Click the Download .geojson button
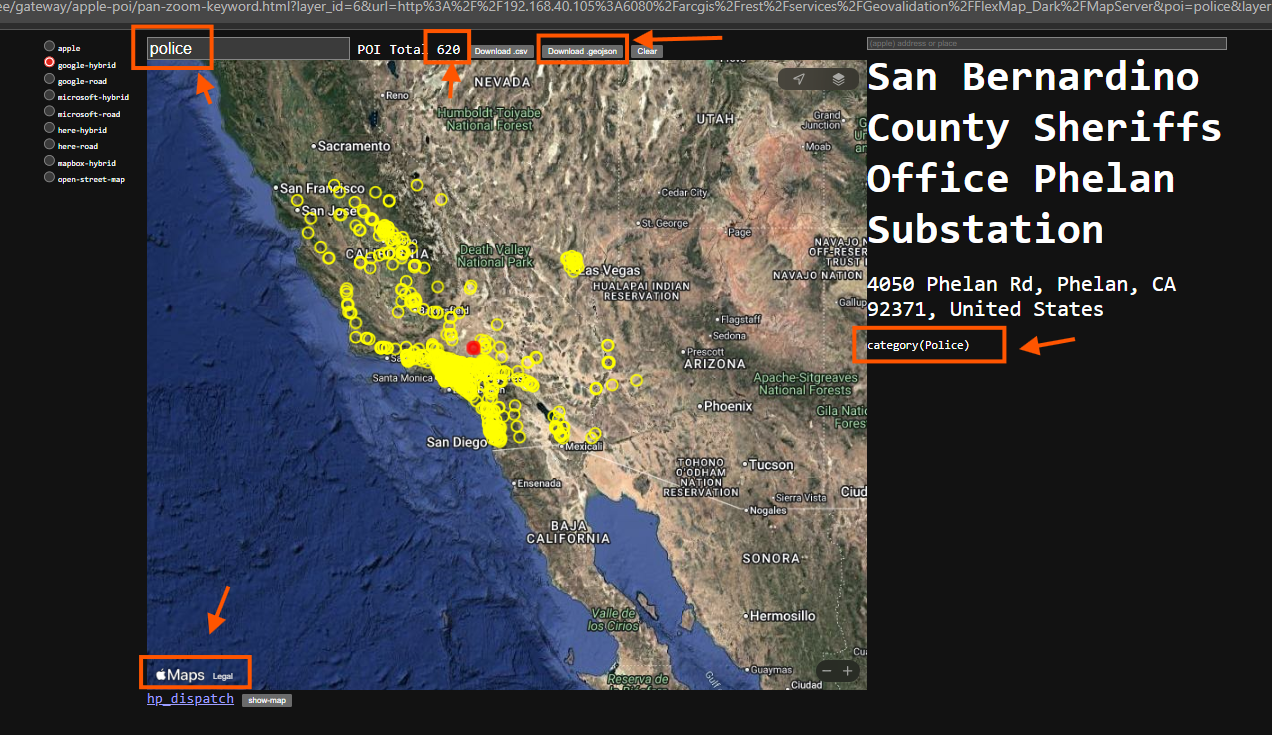Image resolution: width=1272 pixels, height=735 pixels. click(583, 51)
